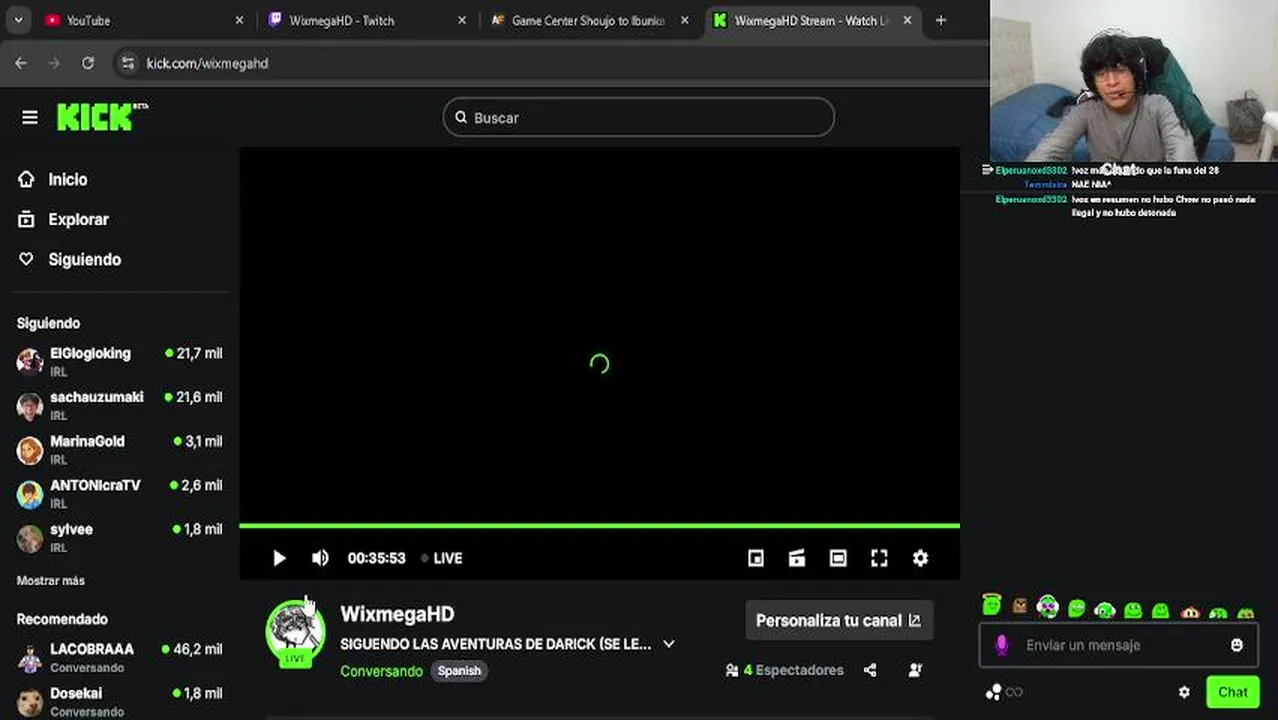Viewport: 1278px width, 720px height.
Task: Switch to WixmegaHD - Twitch tab
Action: point(364,20)
